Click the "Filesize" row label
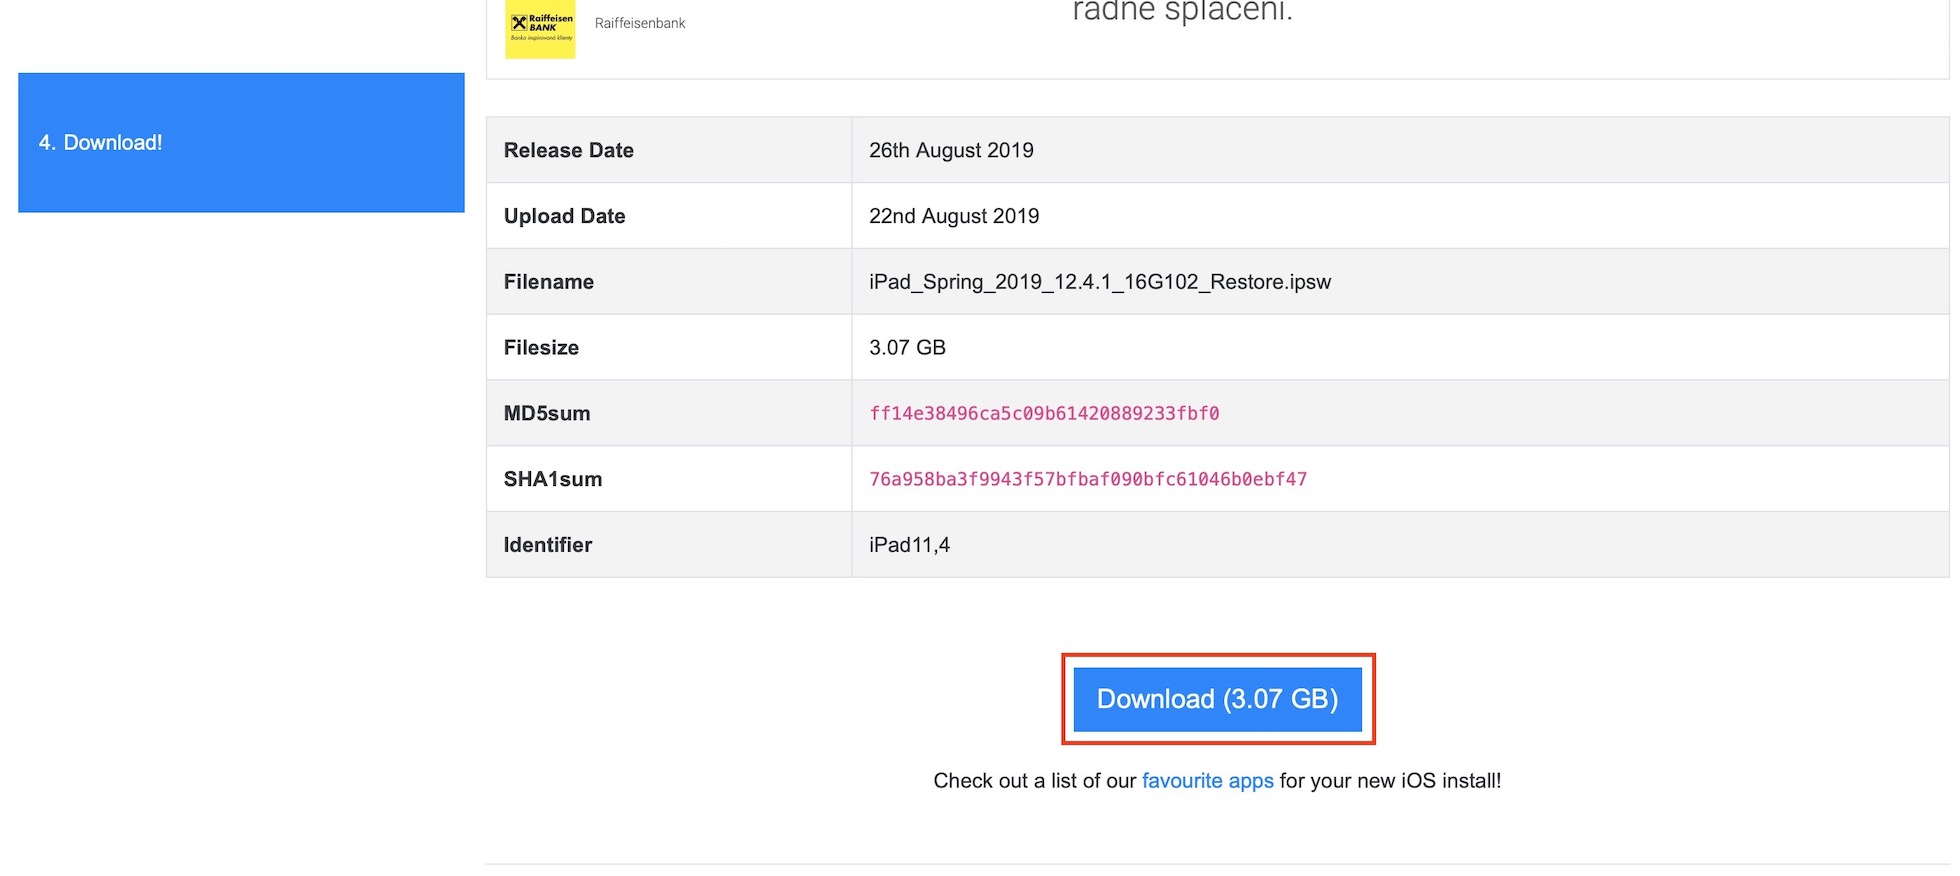Screen dimensions: 1960x876 tap(542, 348)
